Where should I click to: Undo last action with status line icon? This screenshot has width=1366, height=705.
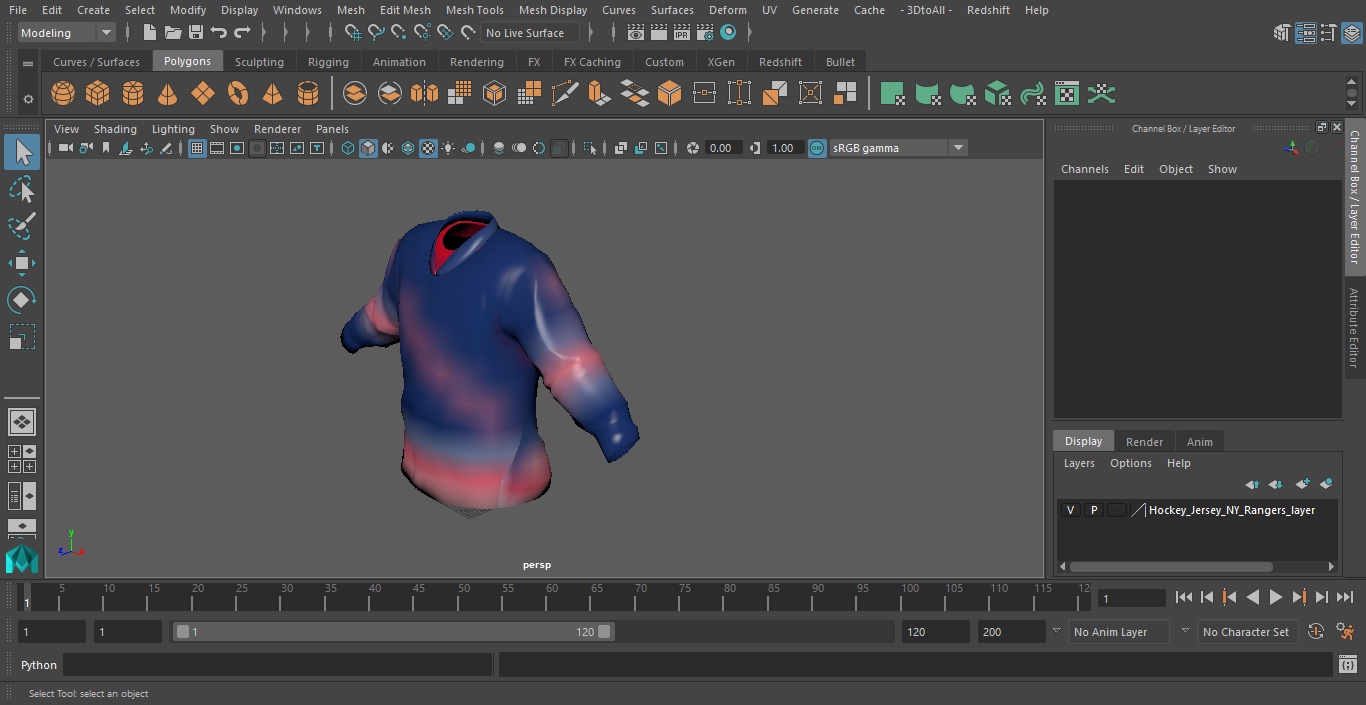coord(219,33)
